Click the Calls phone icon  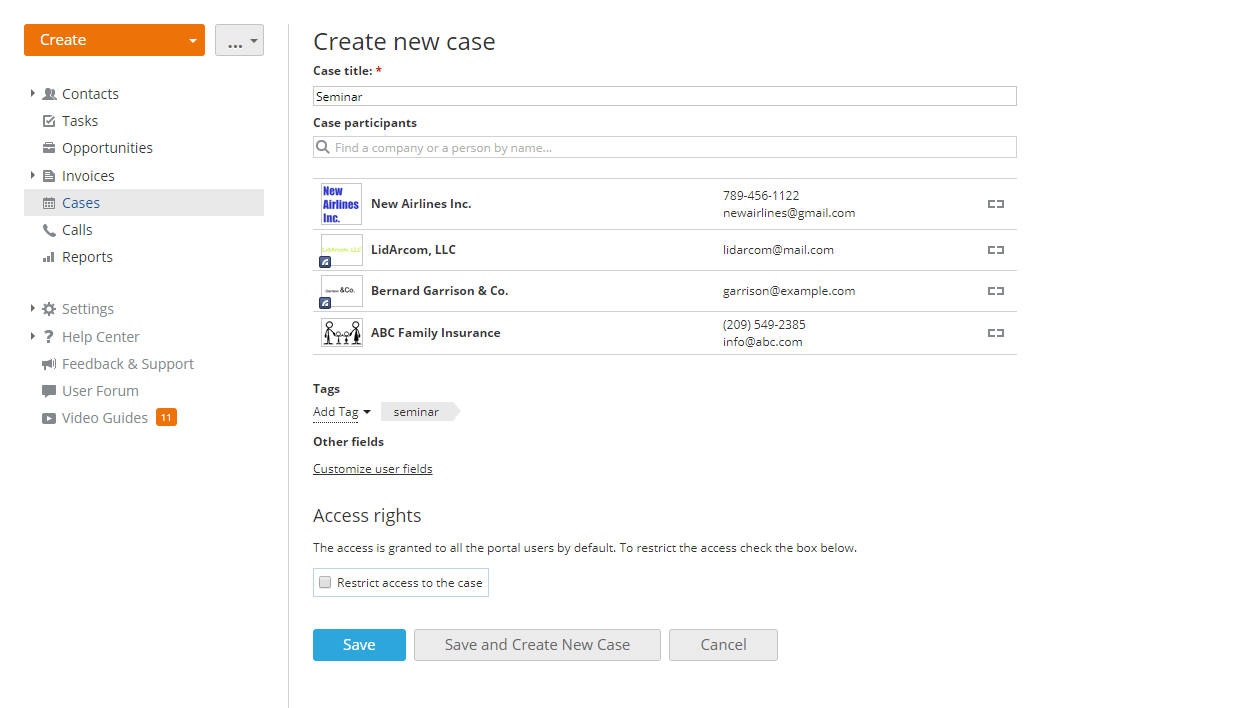(50, 229)
